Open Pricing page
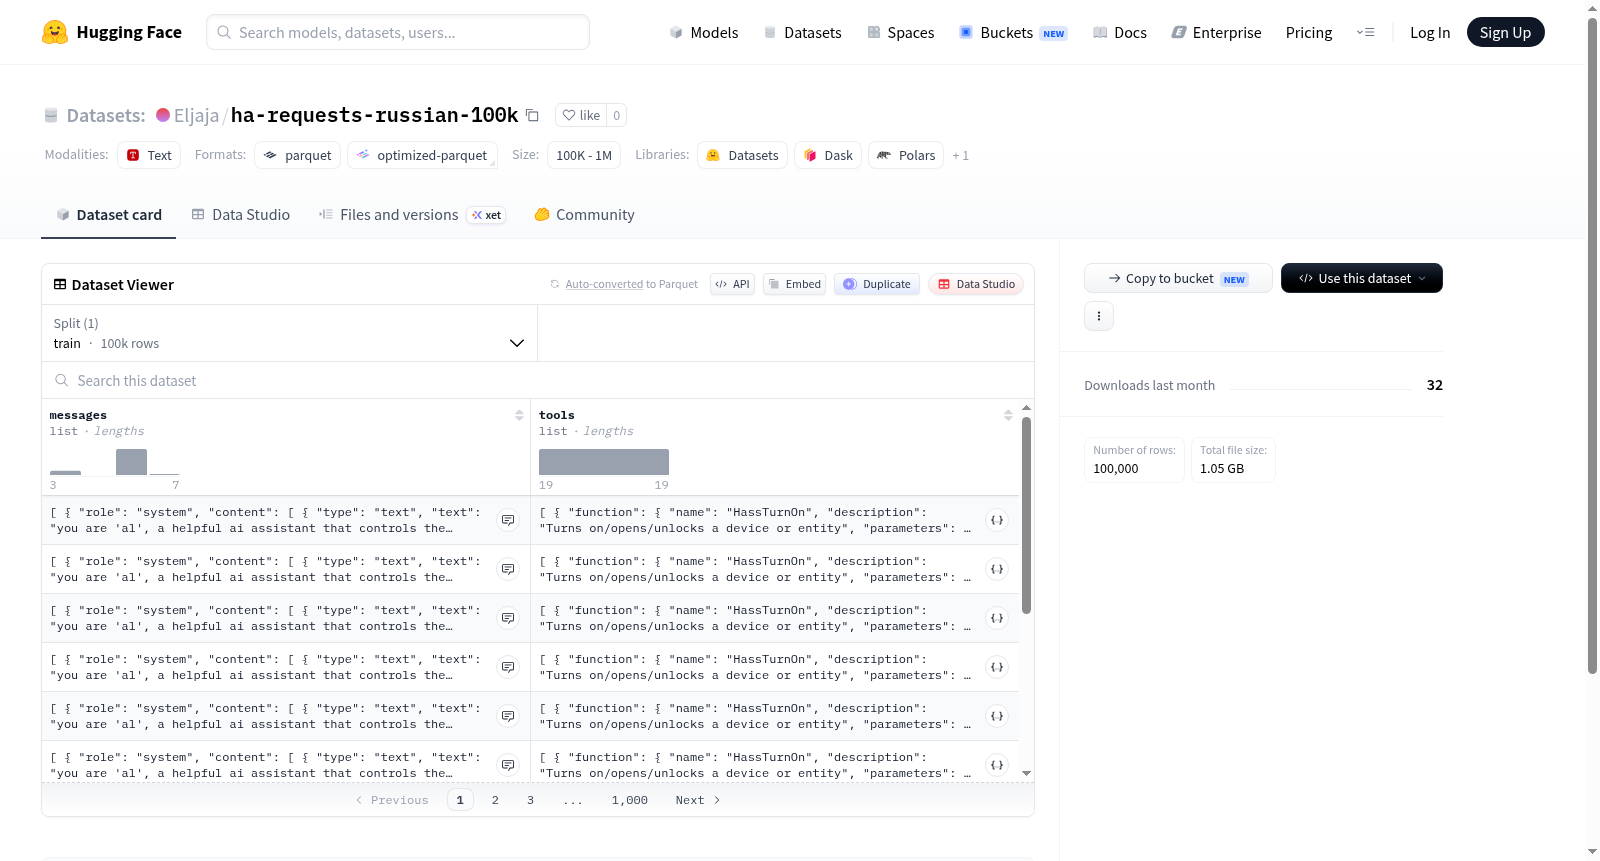This screenshot has width=1600, height=861. [x=1309, y=32]
